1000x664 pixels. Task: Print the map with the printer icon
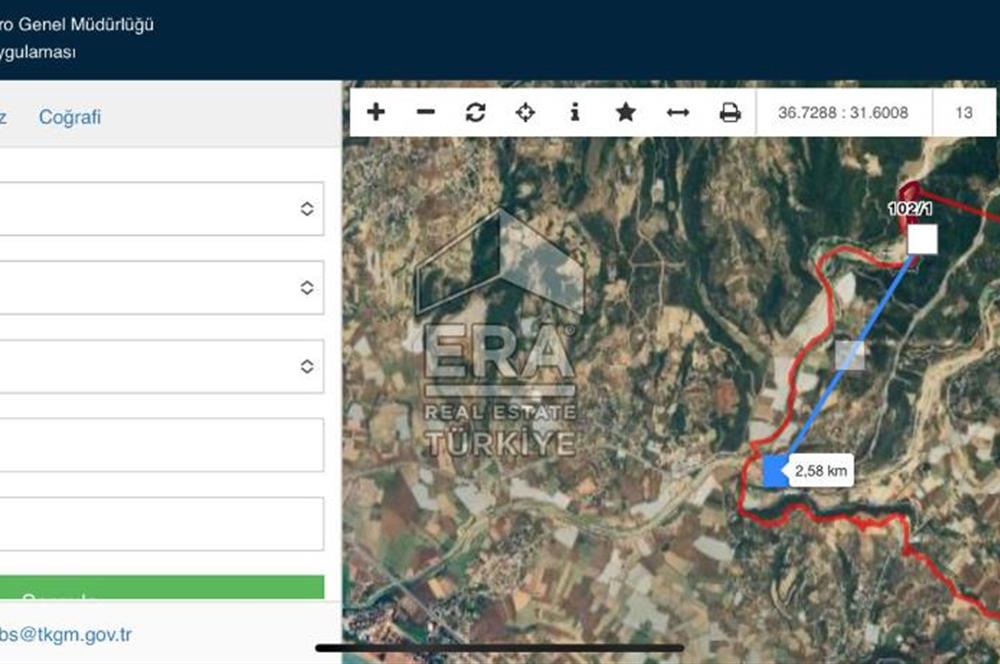click(x=730, y=113)
